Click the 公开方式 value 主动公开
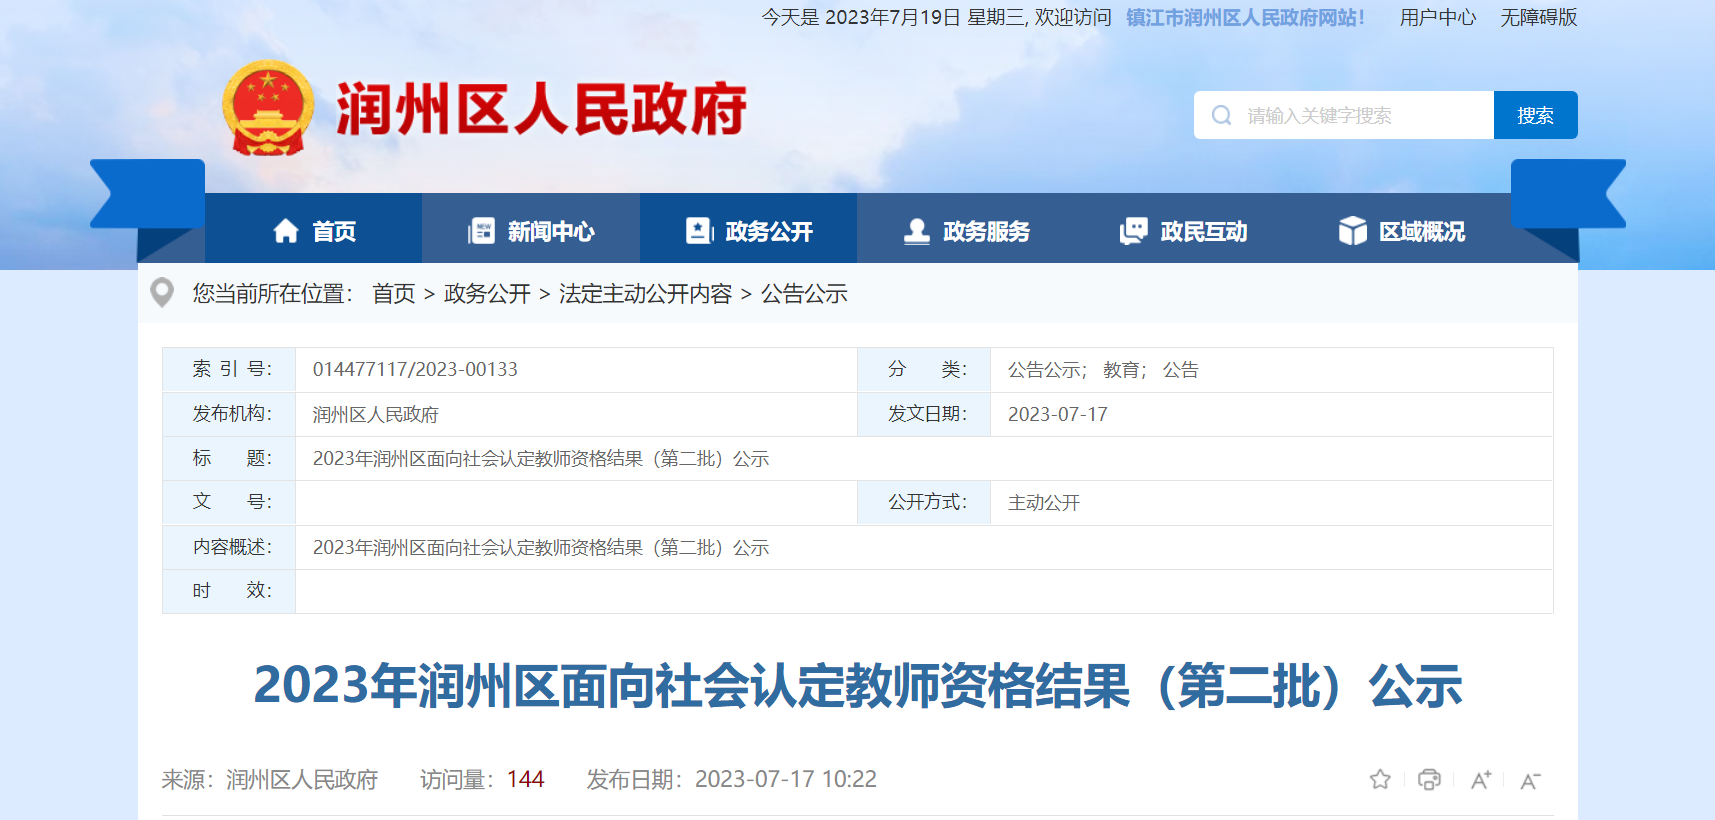 [x=1044, y=502]
